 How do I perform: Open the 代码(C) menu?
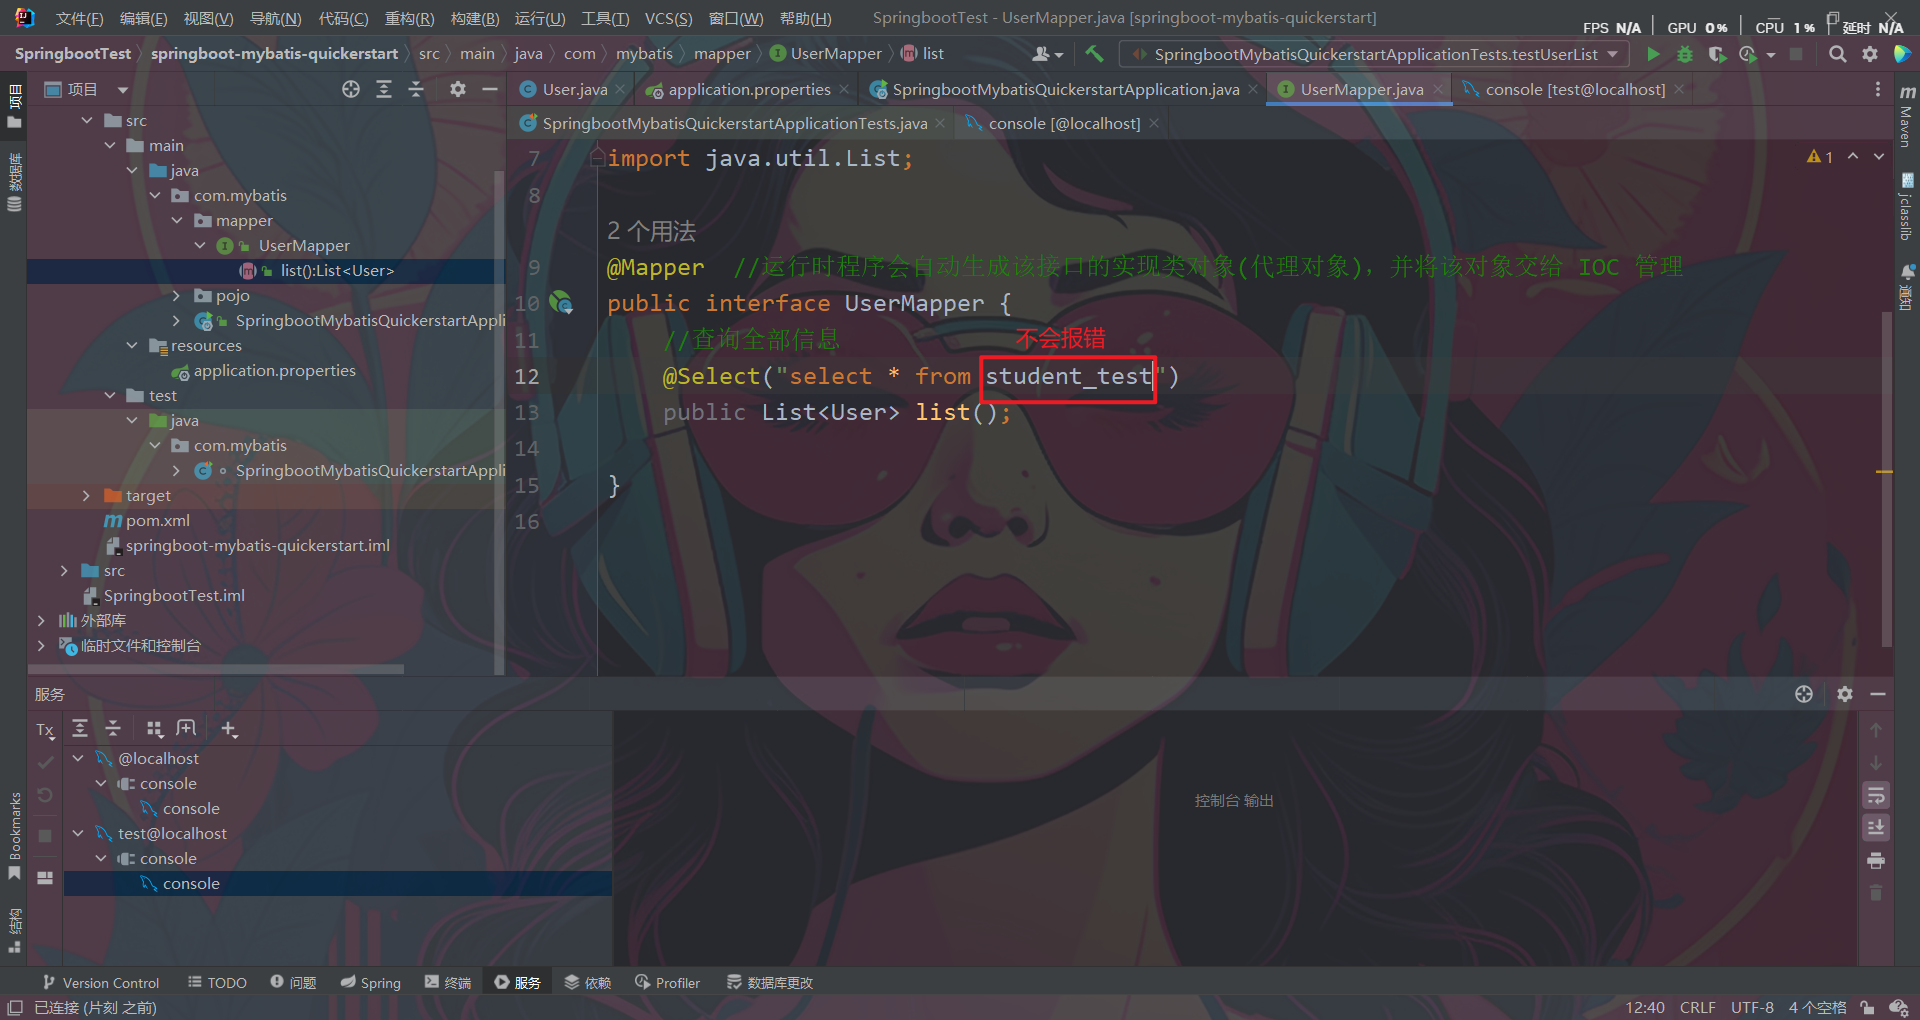click(x=343, y=19)
